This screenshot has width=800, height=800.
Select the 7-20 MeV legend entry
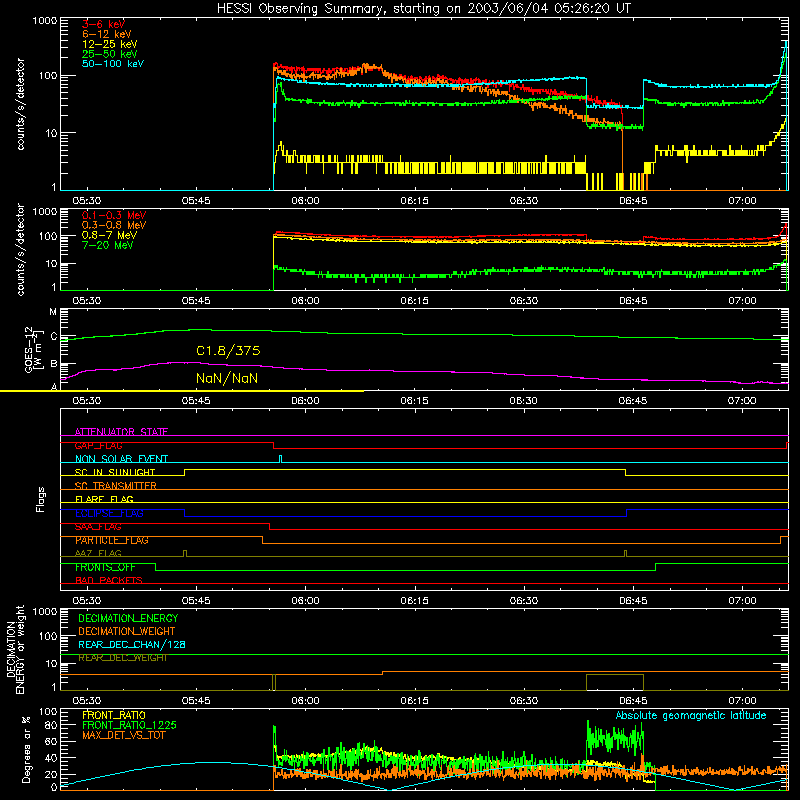coord(107,245)
